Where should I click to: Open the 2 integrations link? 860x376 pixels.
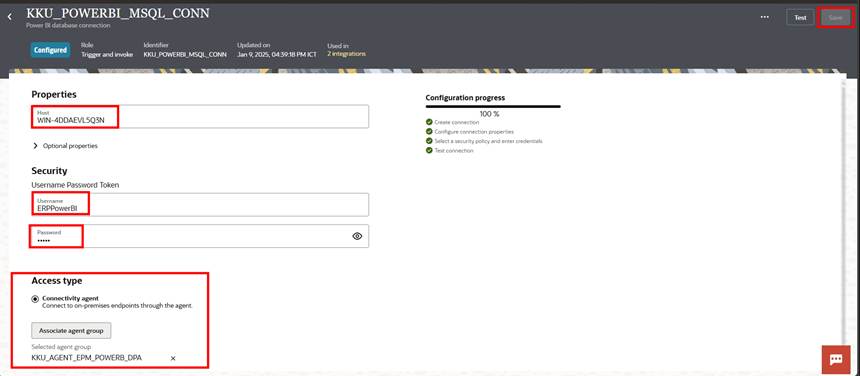click(x=346, y=54)
